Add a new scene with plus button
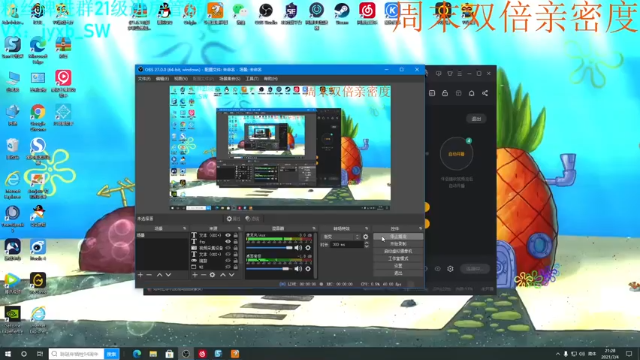 coord(140,275)
